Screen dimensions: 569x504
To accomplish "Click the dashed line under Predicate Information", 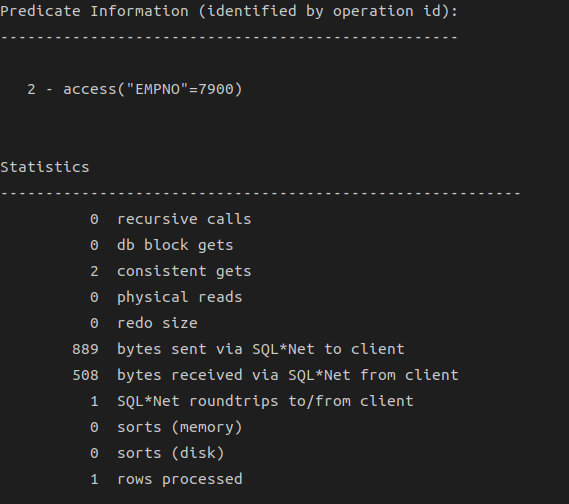I will 229,37.
